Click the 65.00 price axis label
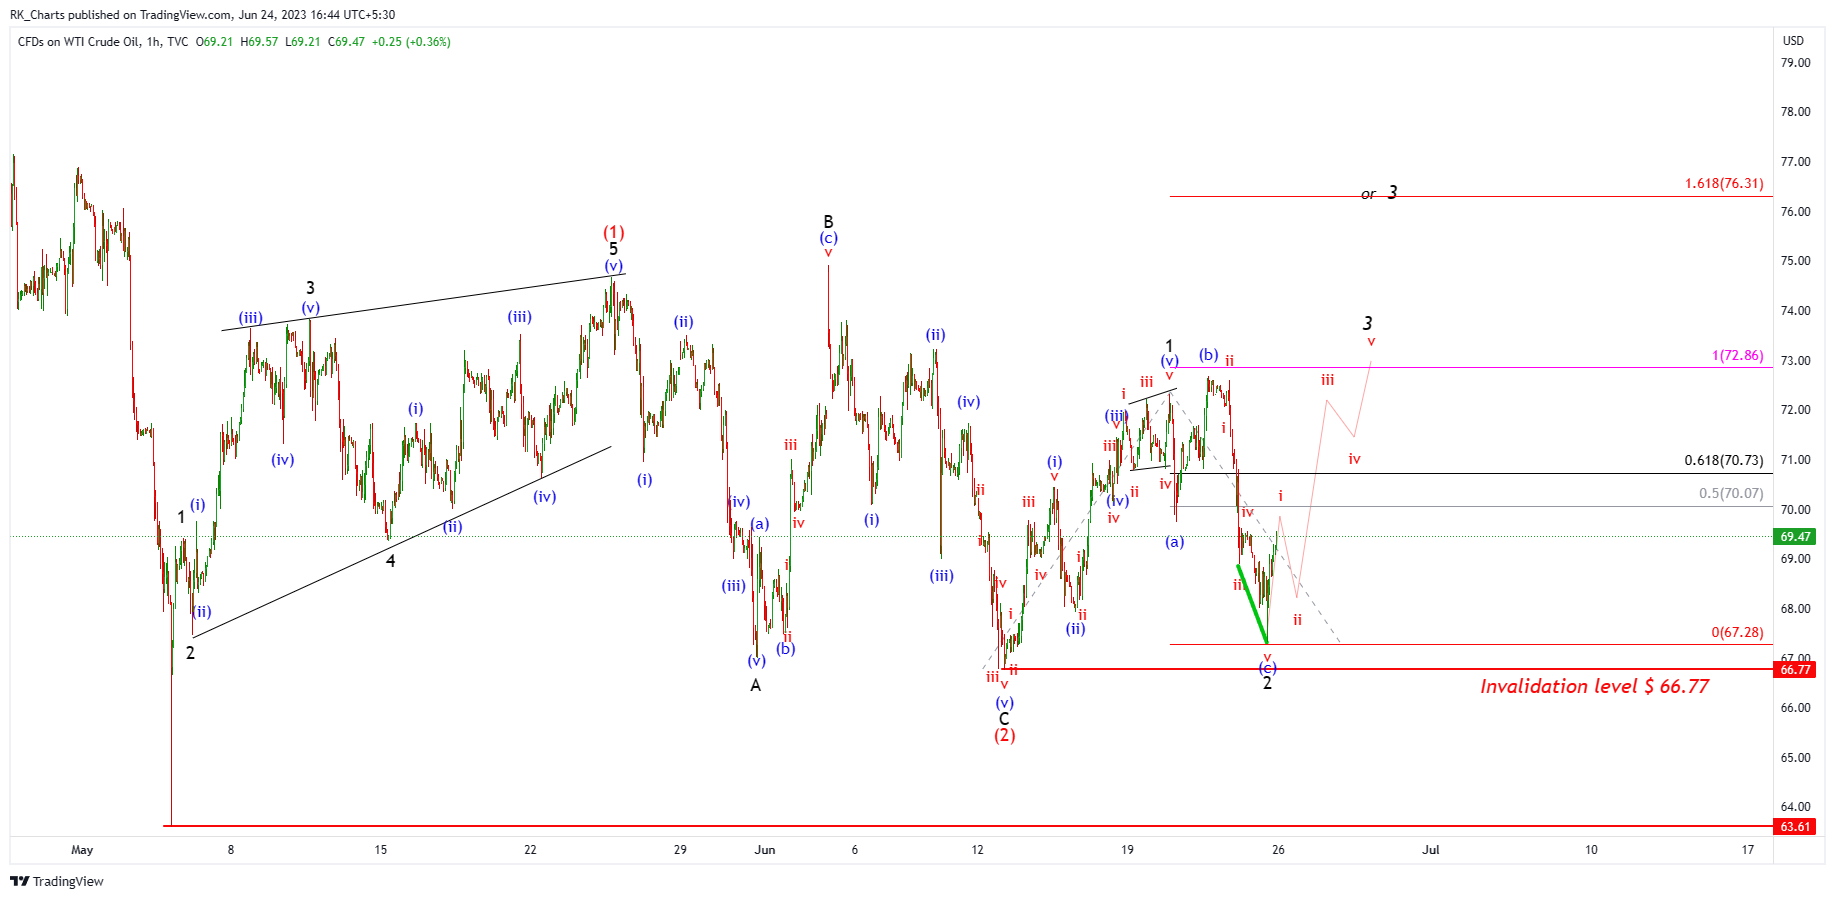The height and width of the screenshot is (899, 1835). point(1795,758)
